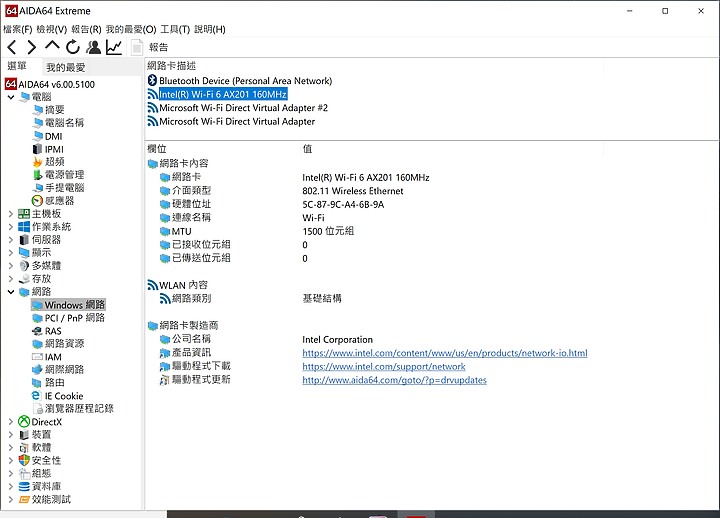Click the 報告 report toolbar button
This screenshot has width=720, height=518.
(x=150, y=47)
